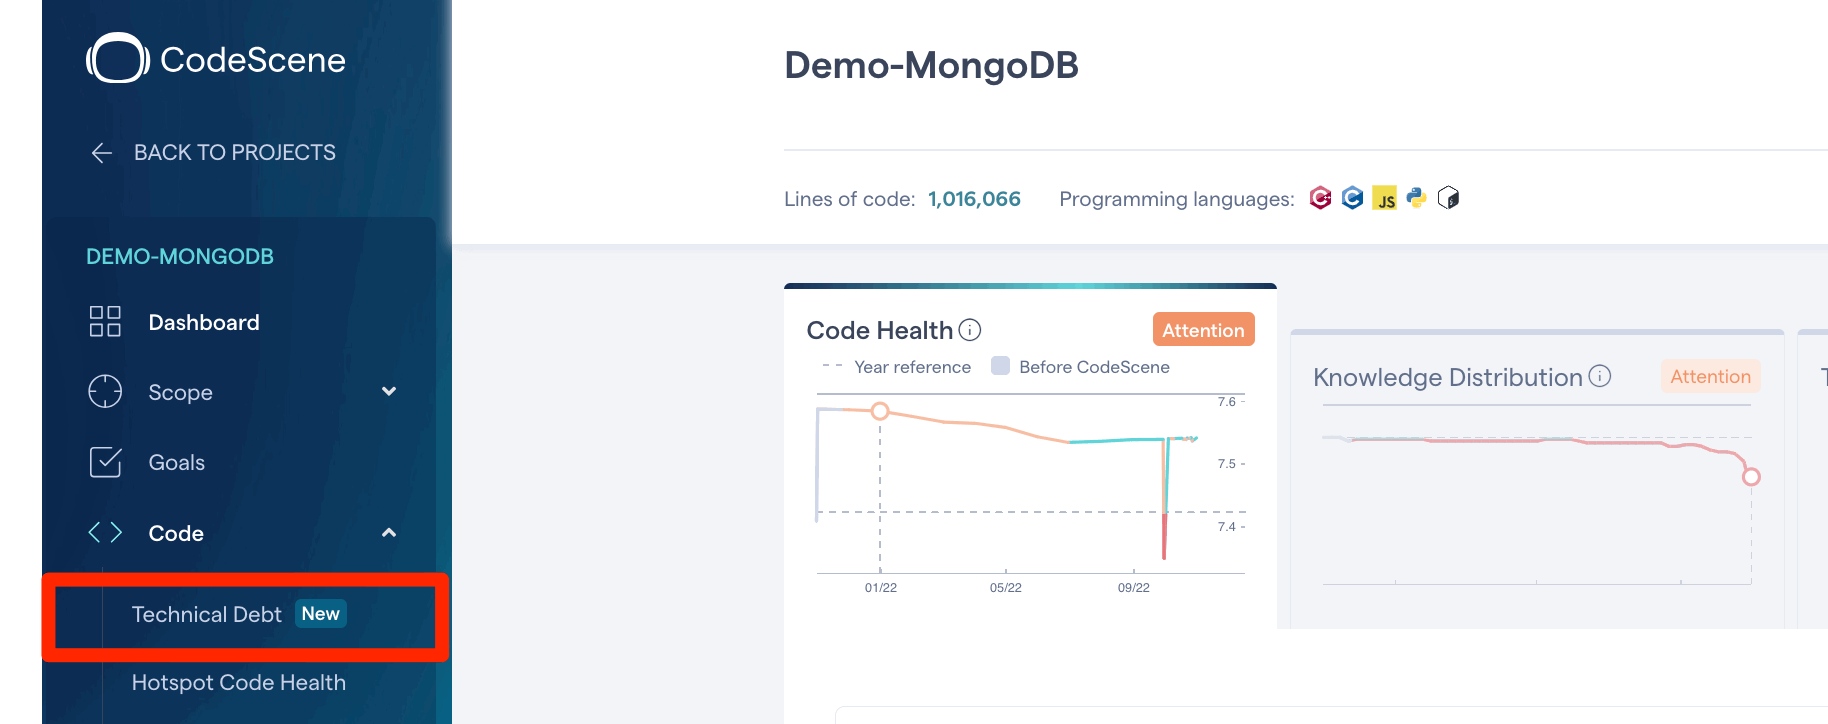Click the Demo-MongoDB page title
This screenshot has height=724, width=1828.
(x=931, y=65)
